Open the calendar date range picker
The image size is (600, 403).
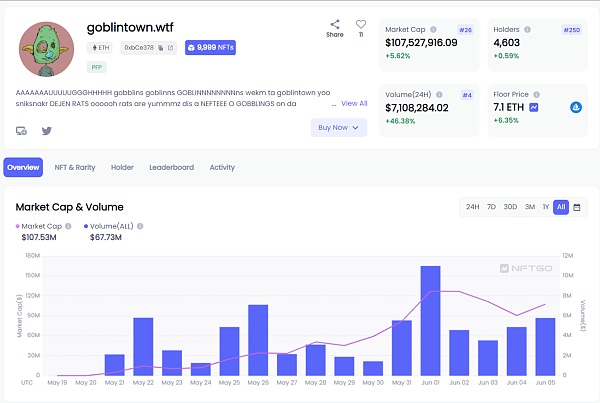(x=577, y=207)
